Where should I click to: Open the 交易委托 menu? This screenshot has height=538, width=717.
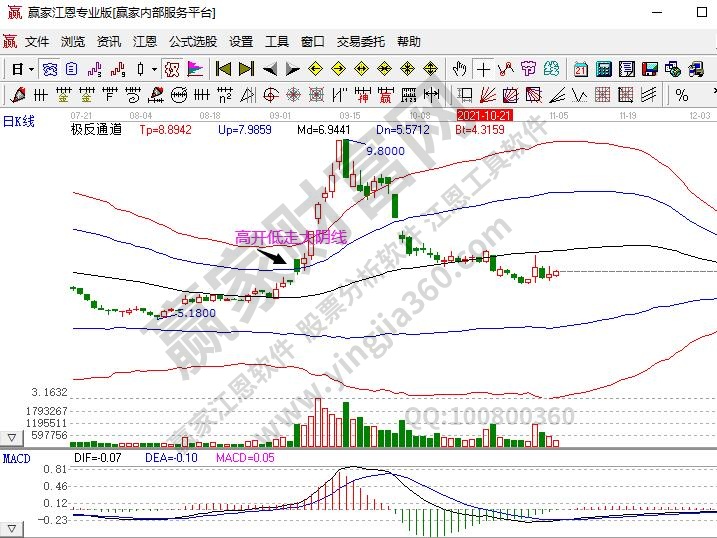click(360, 42)
